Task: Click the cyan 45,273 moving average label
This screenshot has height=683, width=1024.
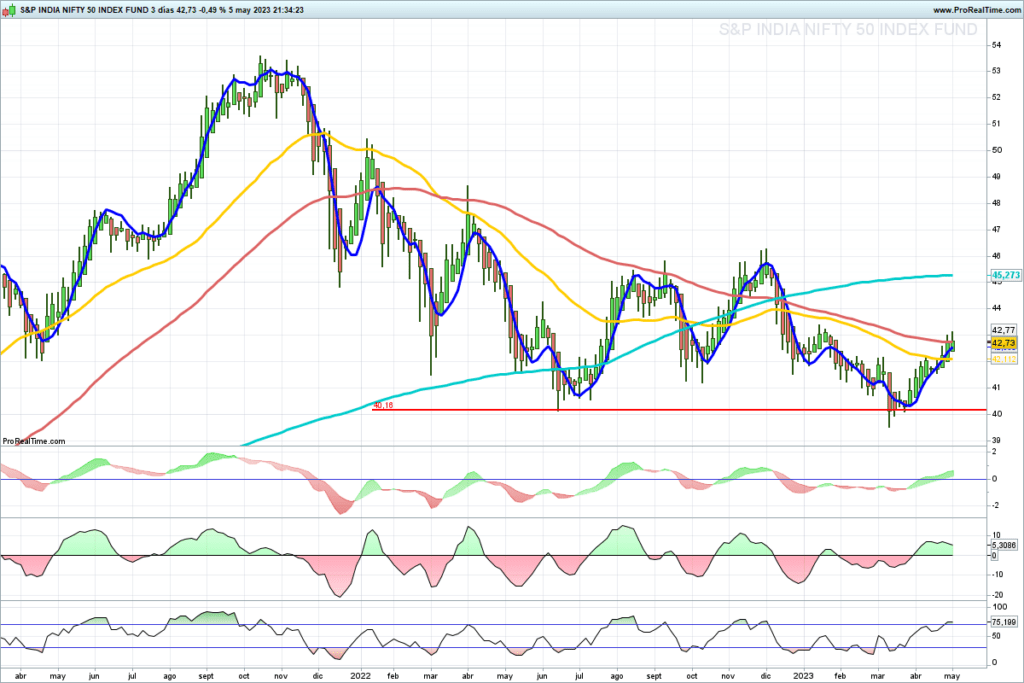Action: coord(1006,275)
